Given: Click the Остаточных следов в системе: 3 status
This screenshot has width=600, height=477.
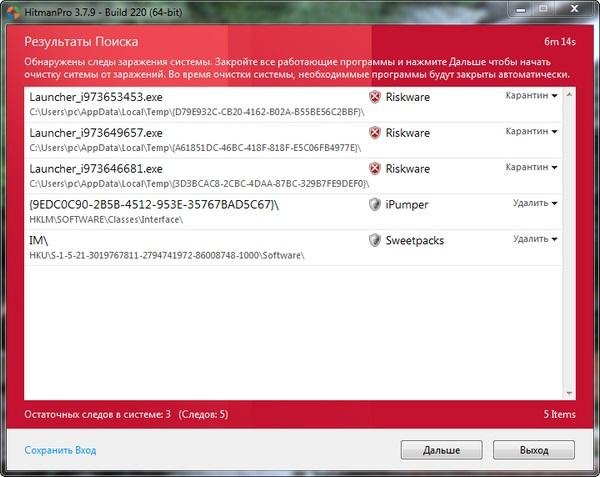Looking at the screenshot, I should (x=98, y=414).
